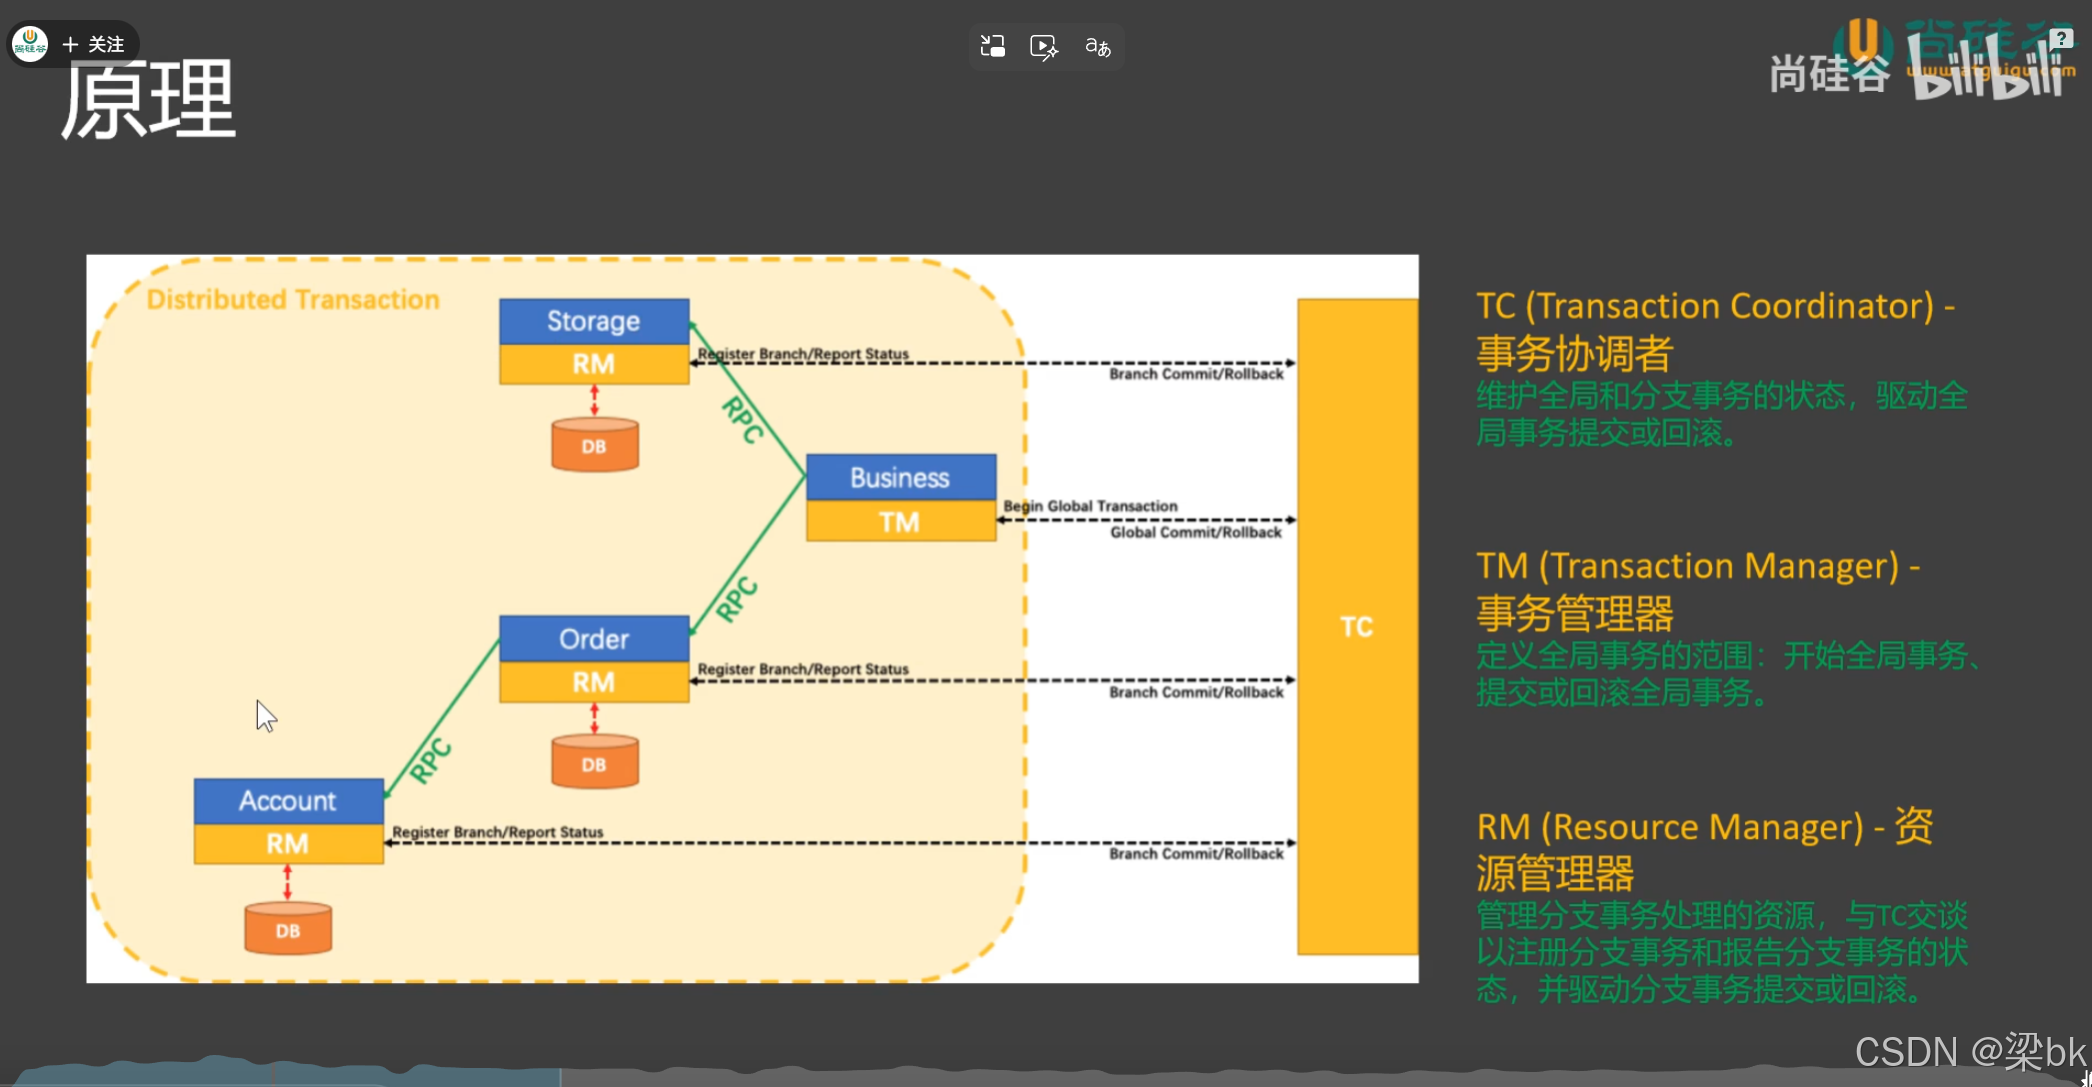Click the picture-in-picture icon in the top toolbar
The height and width of the screenshot is (1087, 2092).
[992, 46]
